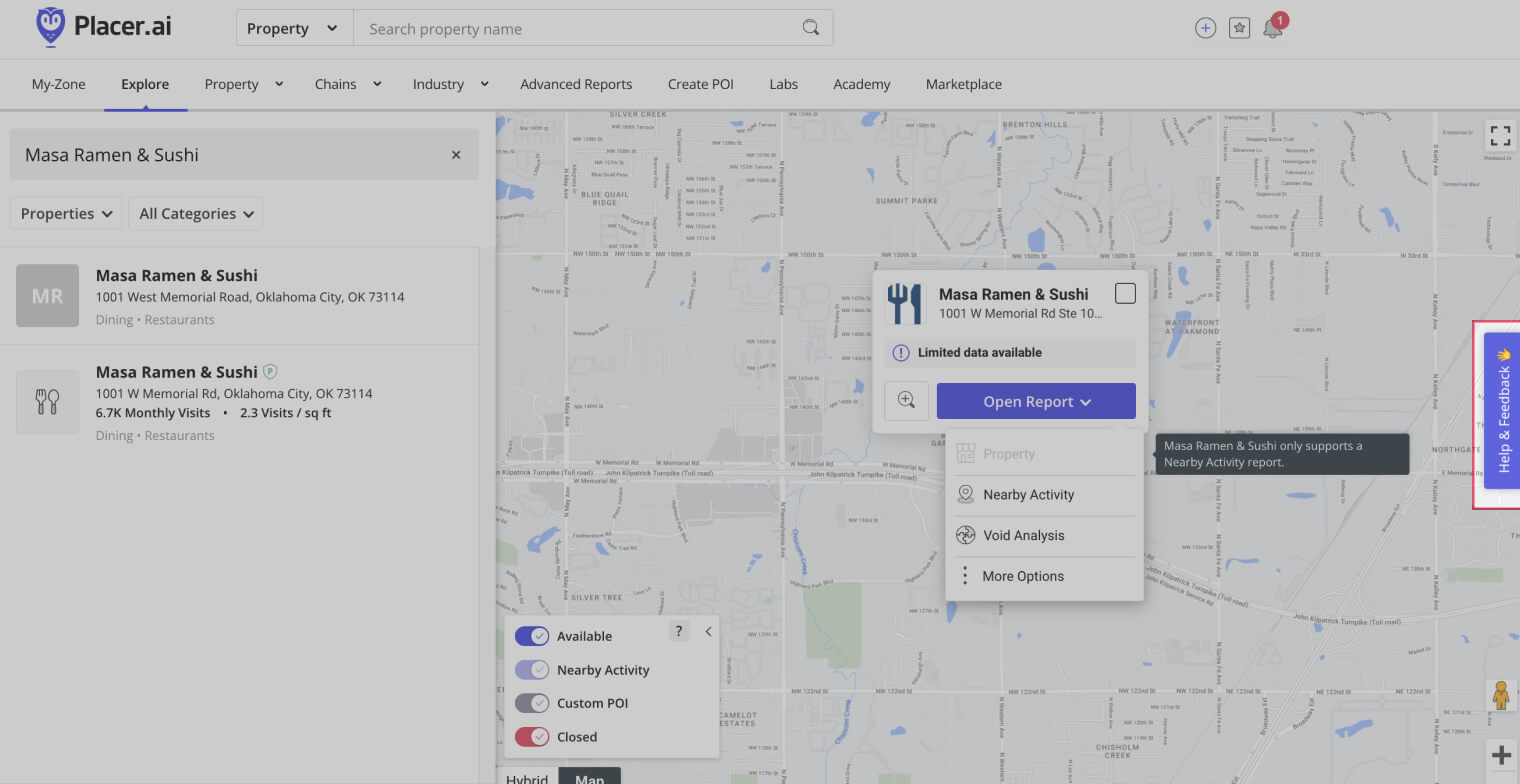
Task: Click the restaurant cutlery icon in popup
Action: 904,303
